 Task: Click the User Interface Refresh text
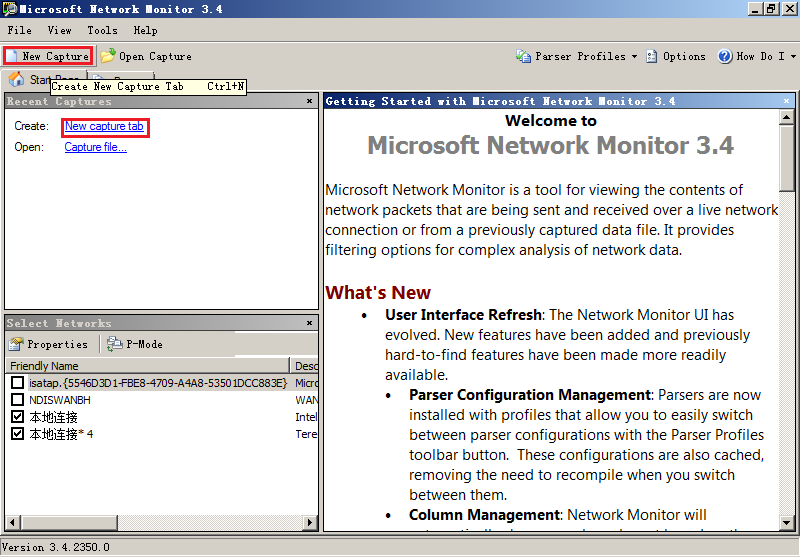coord(463,315)
